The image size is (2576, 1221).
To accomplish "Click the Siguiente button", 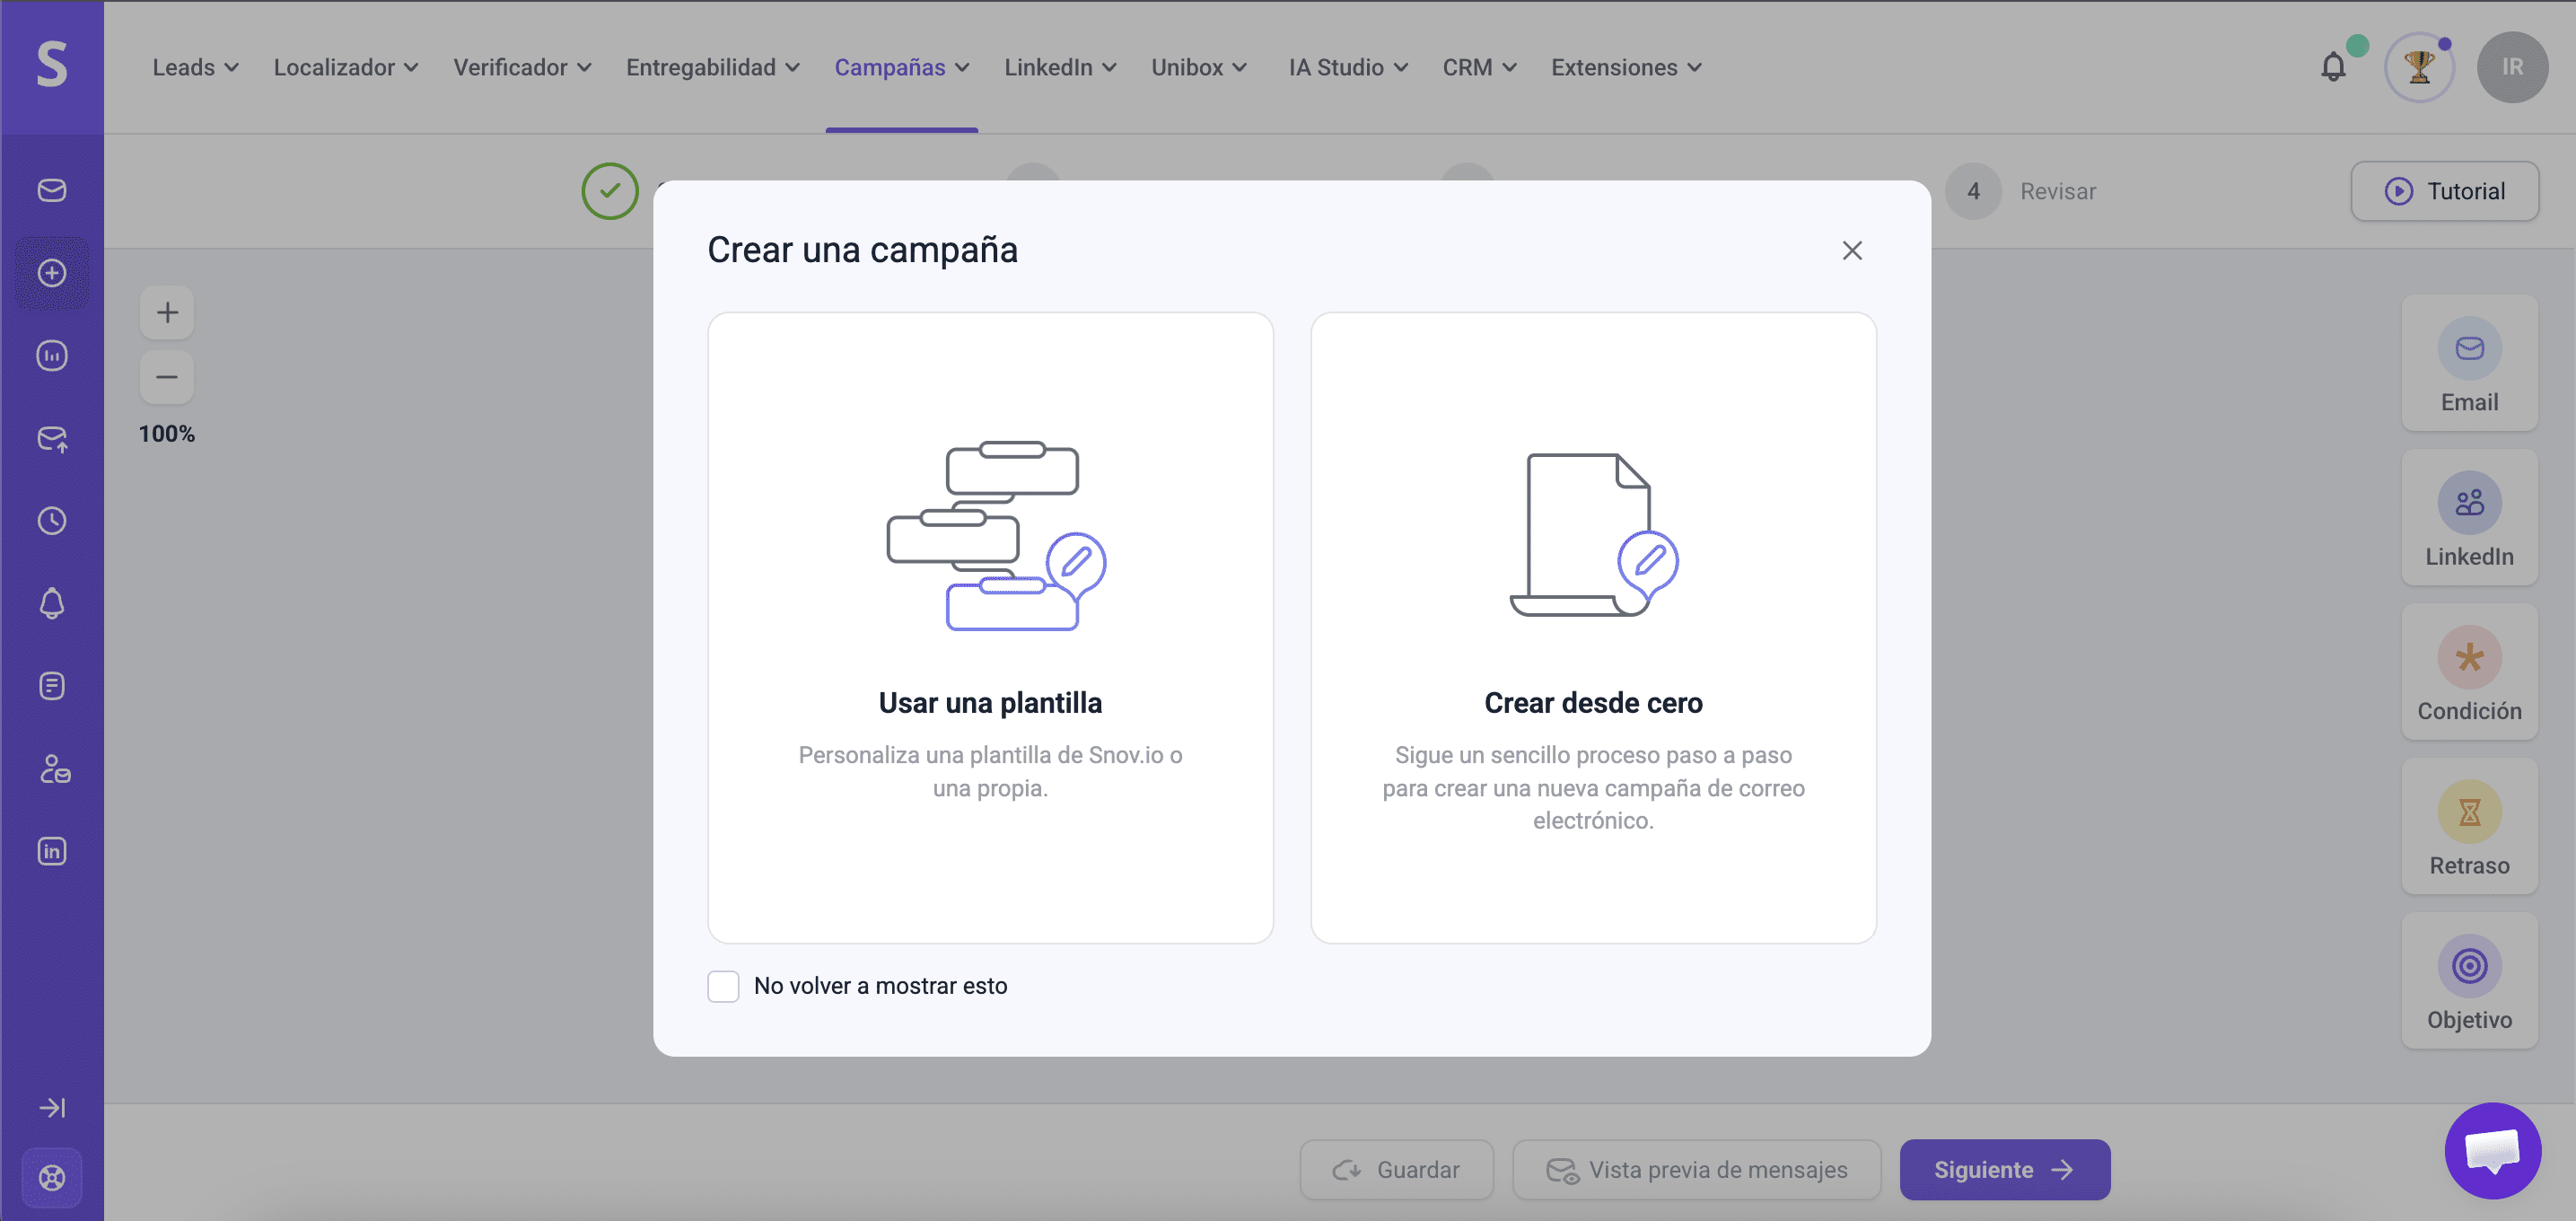I will click(2004, 1170).
